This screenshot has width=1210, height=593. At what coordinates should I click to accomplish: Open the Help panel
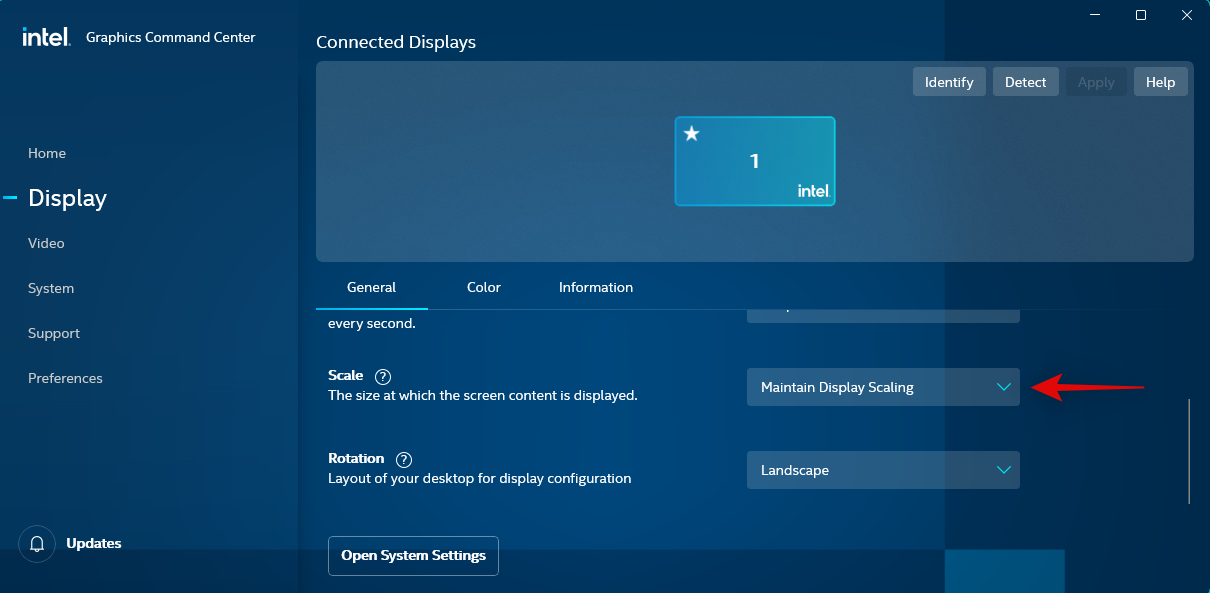[1160, 81]
